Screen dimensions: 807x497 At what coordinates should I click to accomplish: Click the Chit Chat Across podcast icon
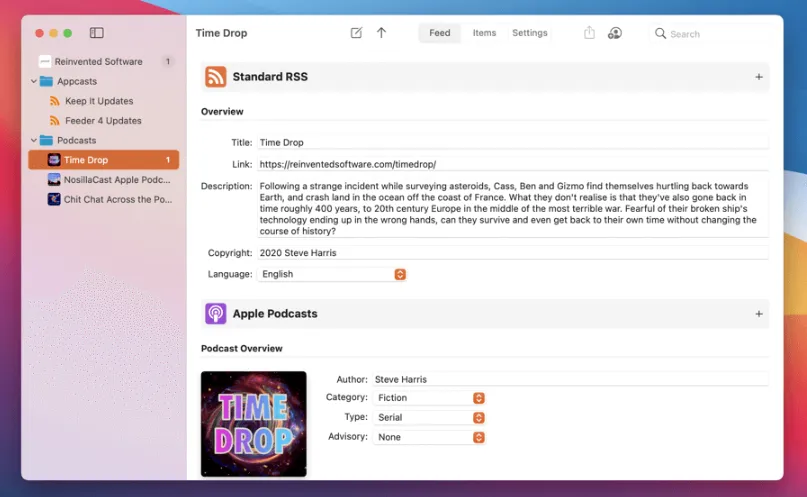pyautogui.click(x=54, y=199)
